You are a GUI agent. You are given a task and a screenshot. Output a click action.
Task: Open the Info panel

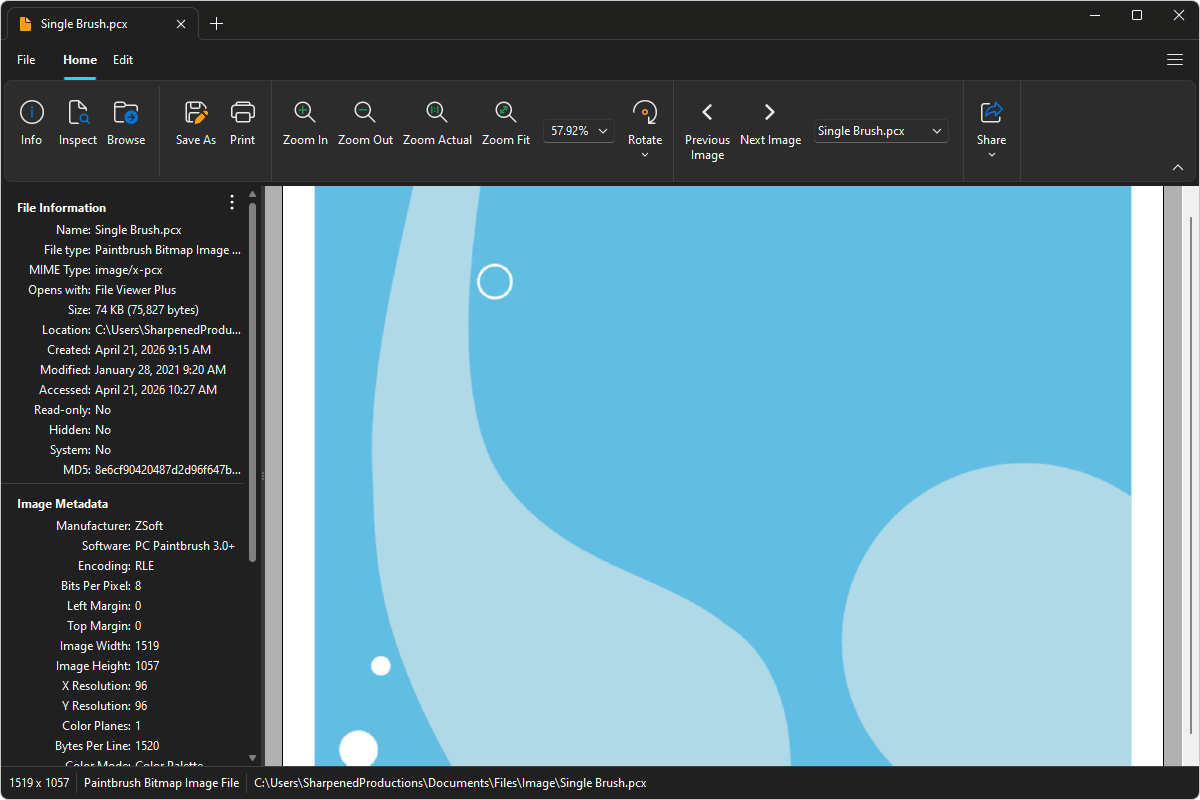tap(31, 122)
